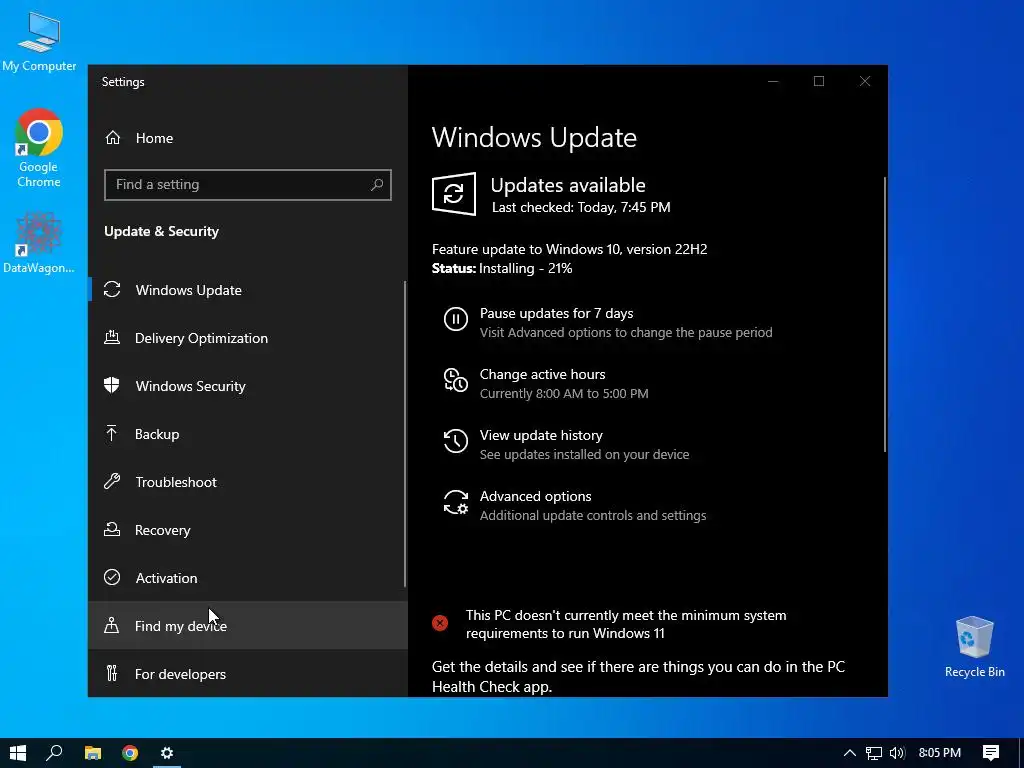Click the magnifier icon in search box
The image size is (1024, 768).
click(377, 185)
